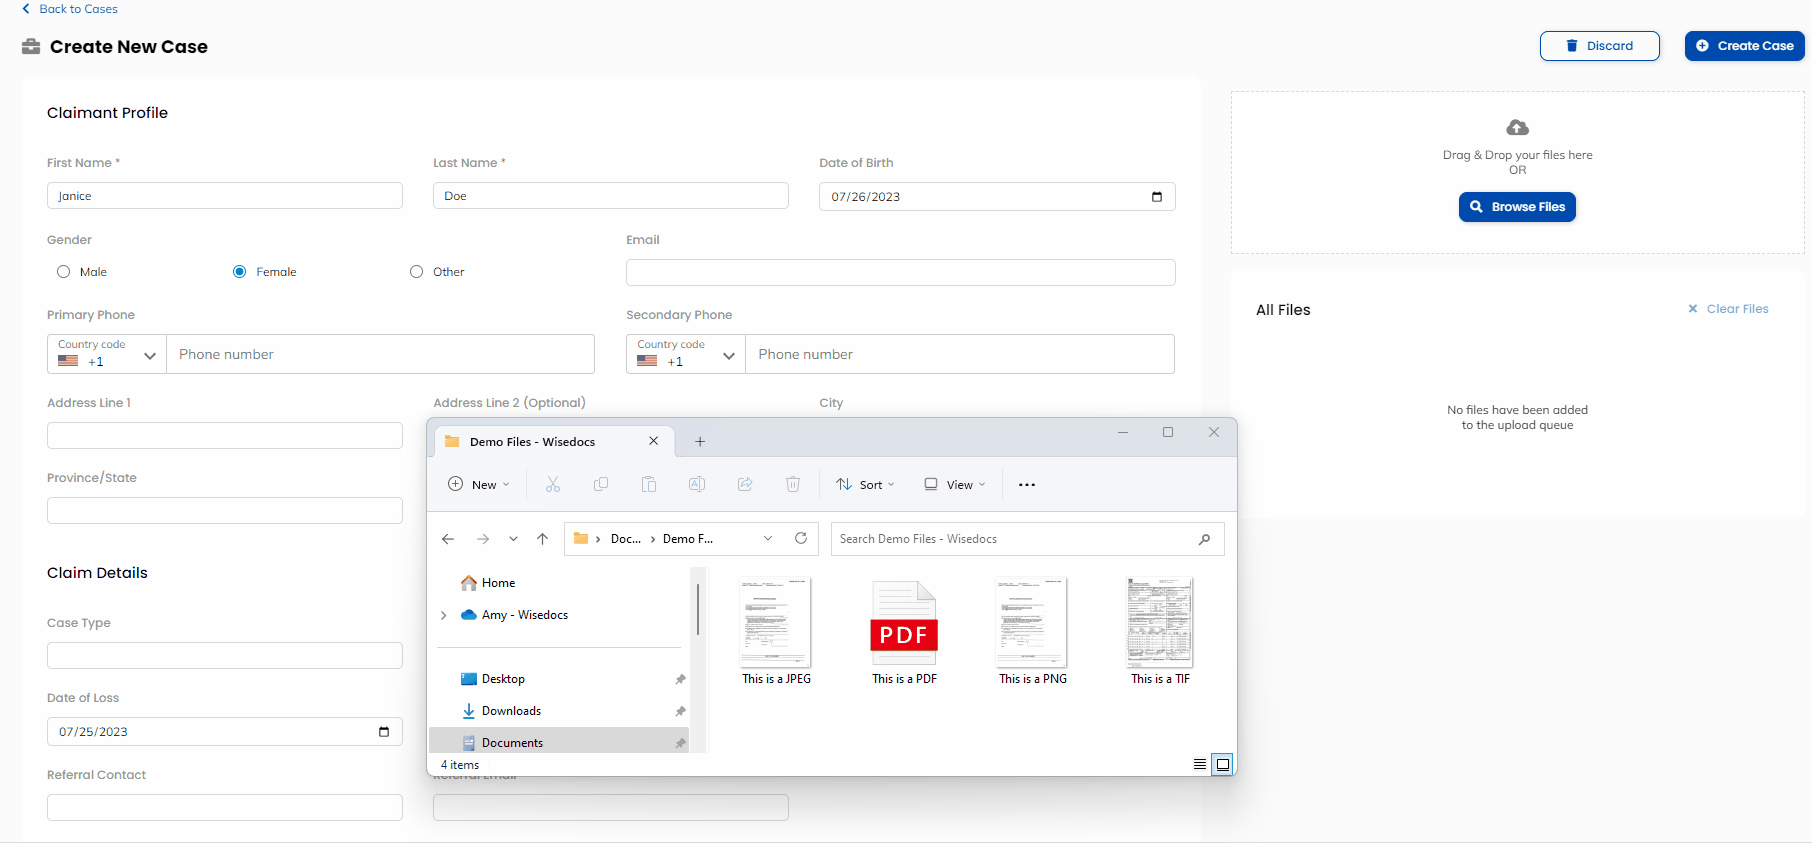Screen dimensions: 1812x847
Task: Click the pin icon next to Desktop
Action: 680,679
